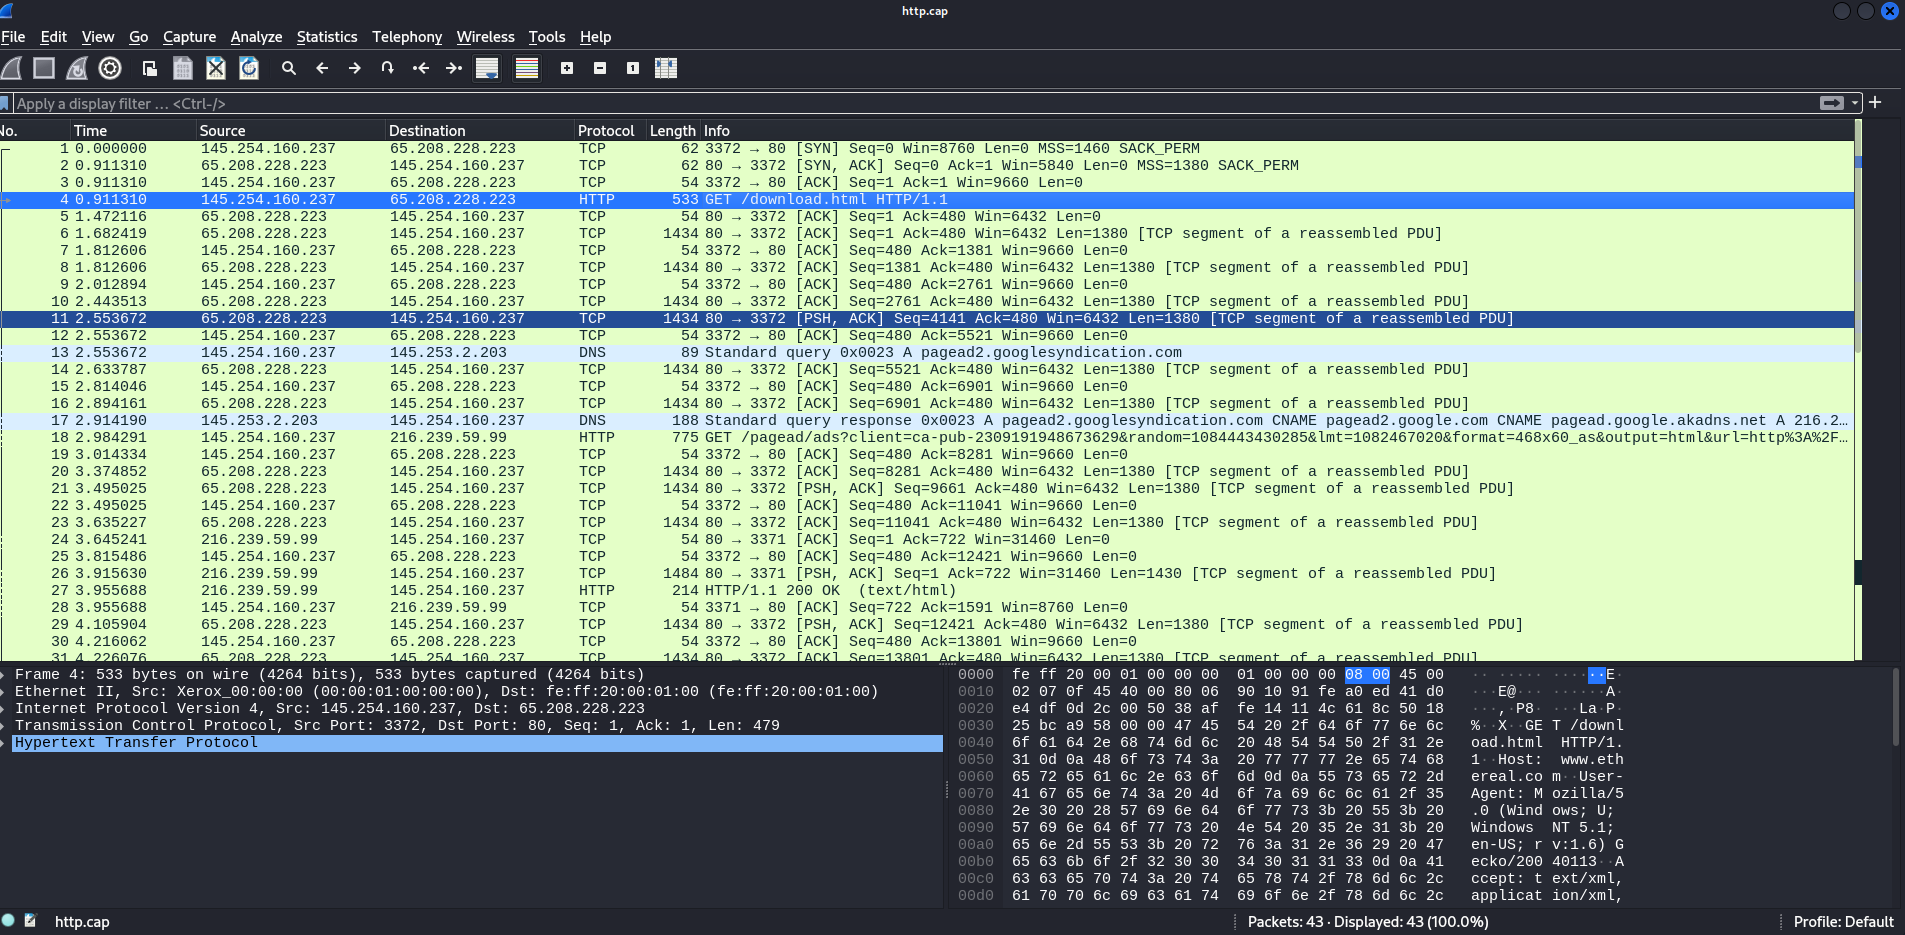Screen dimensions: 1905x935
Task: Close this capture file using the X document icon
Action: 216,68
